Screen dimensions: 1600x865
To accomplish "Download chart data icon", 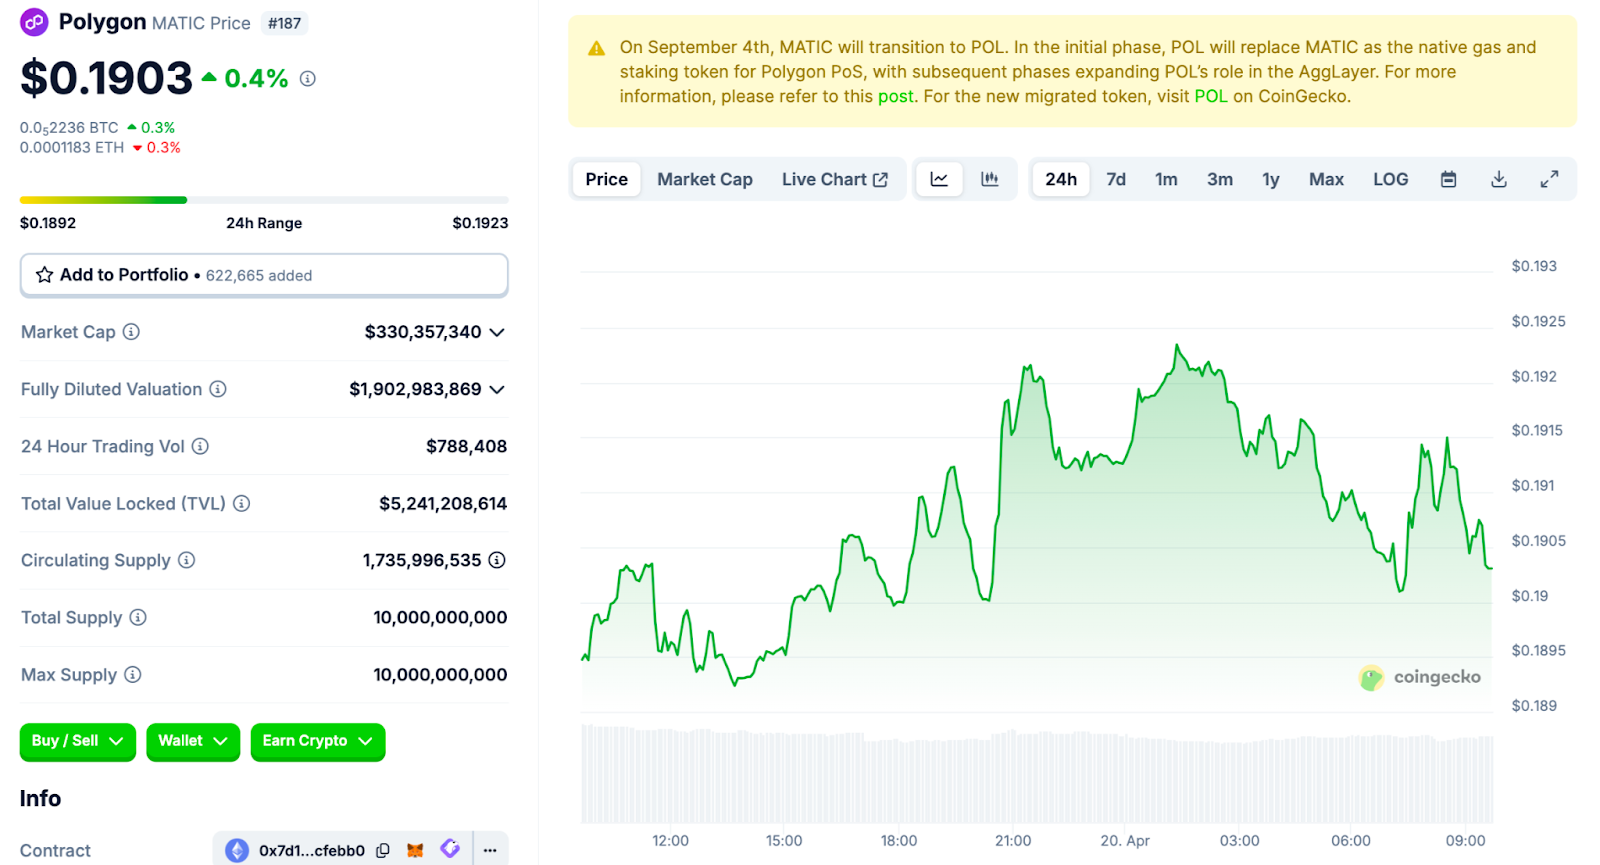I will click(x=1498, y=179).
